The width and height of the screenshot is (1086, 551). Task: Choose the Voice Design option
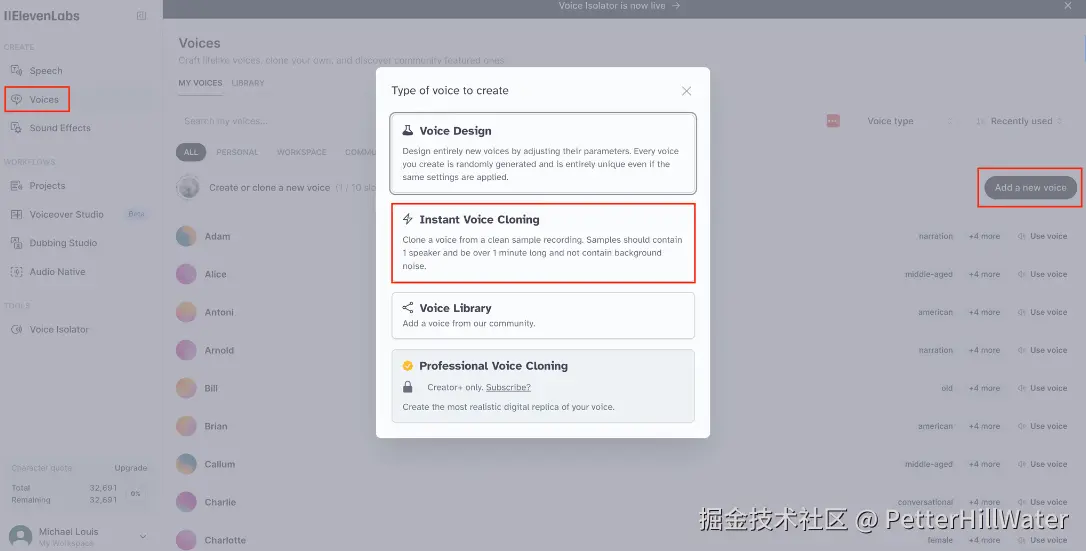tap(543, 153)
